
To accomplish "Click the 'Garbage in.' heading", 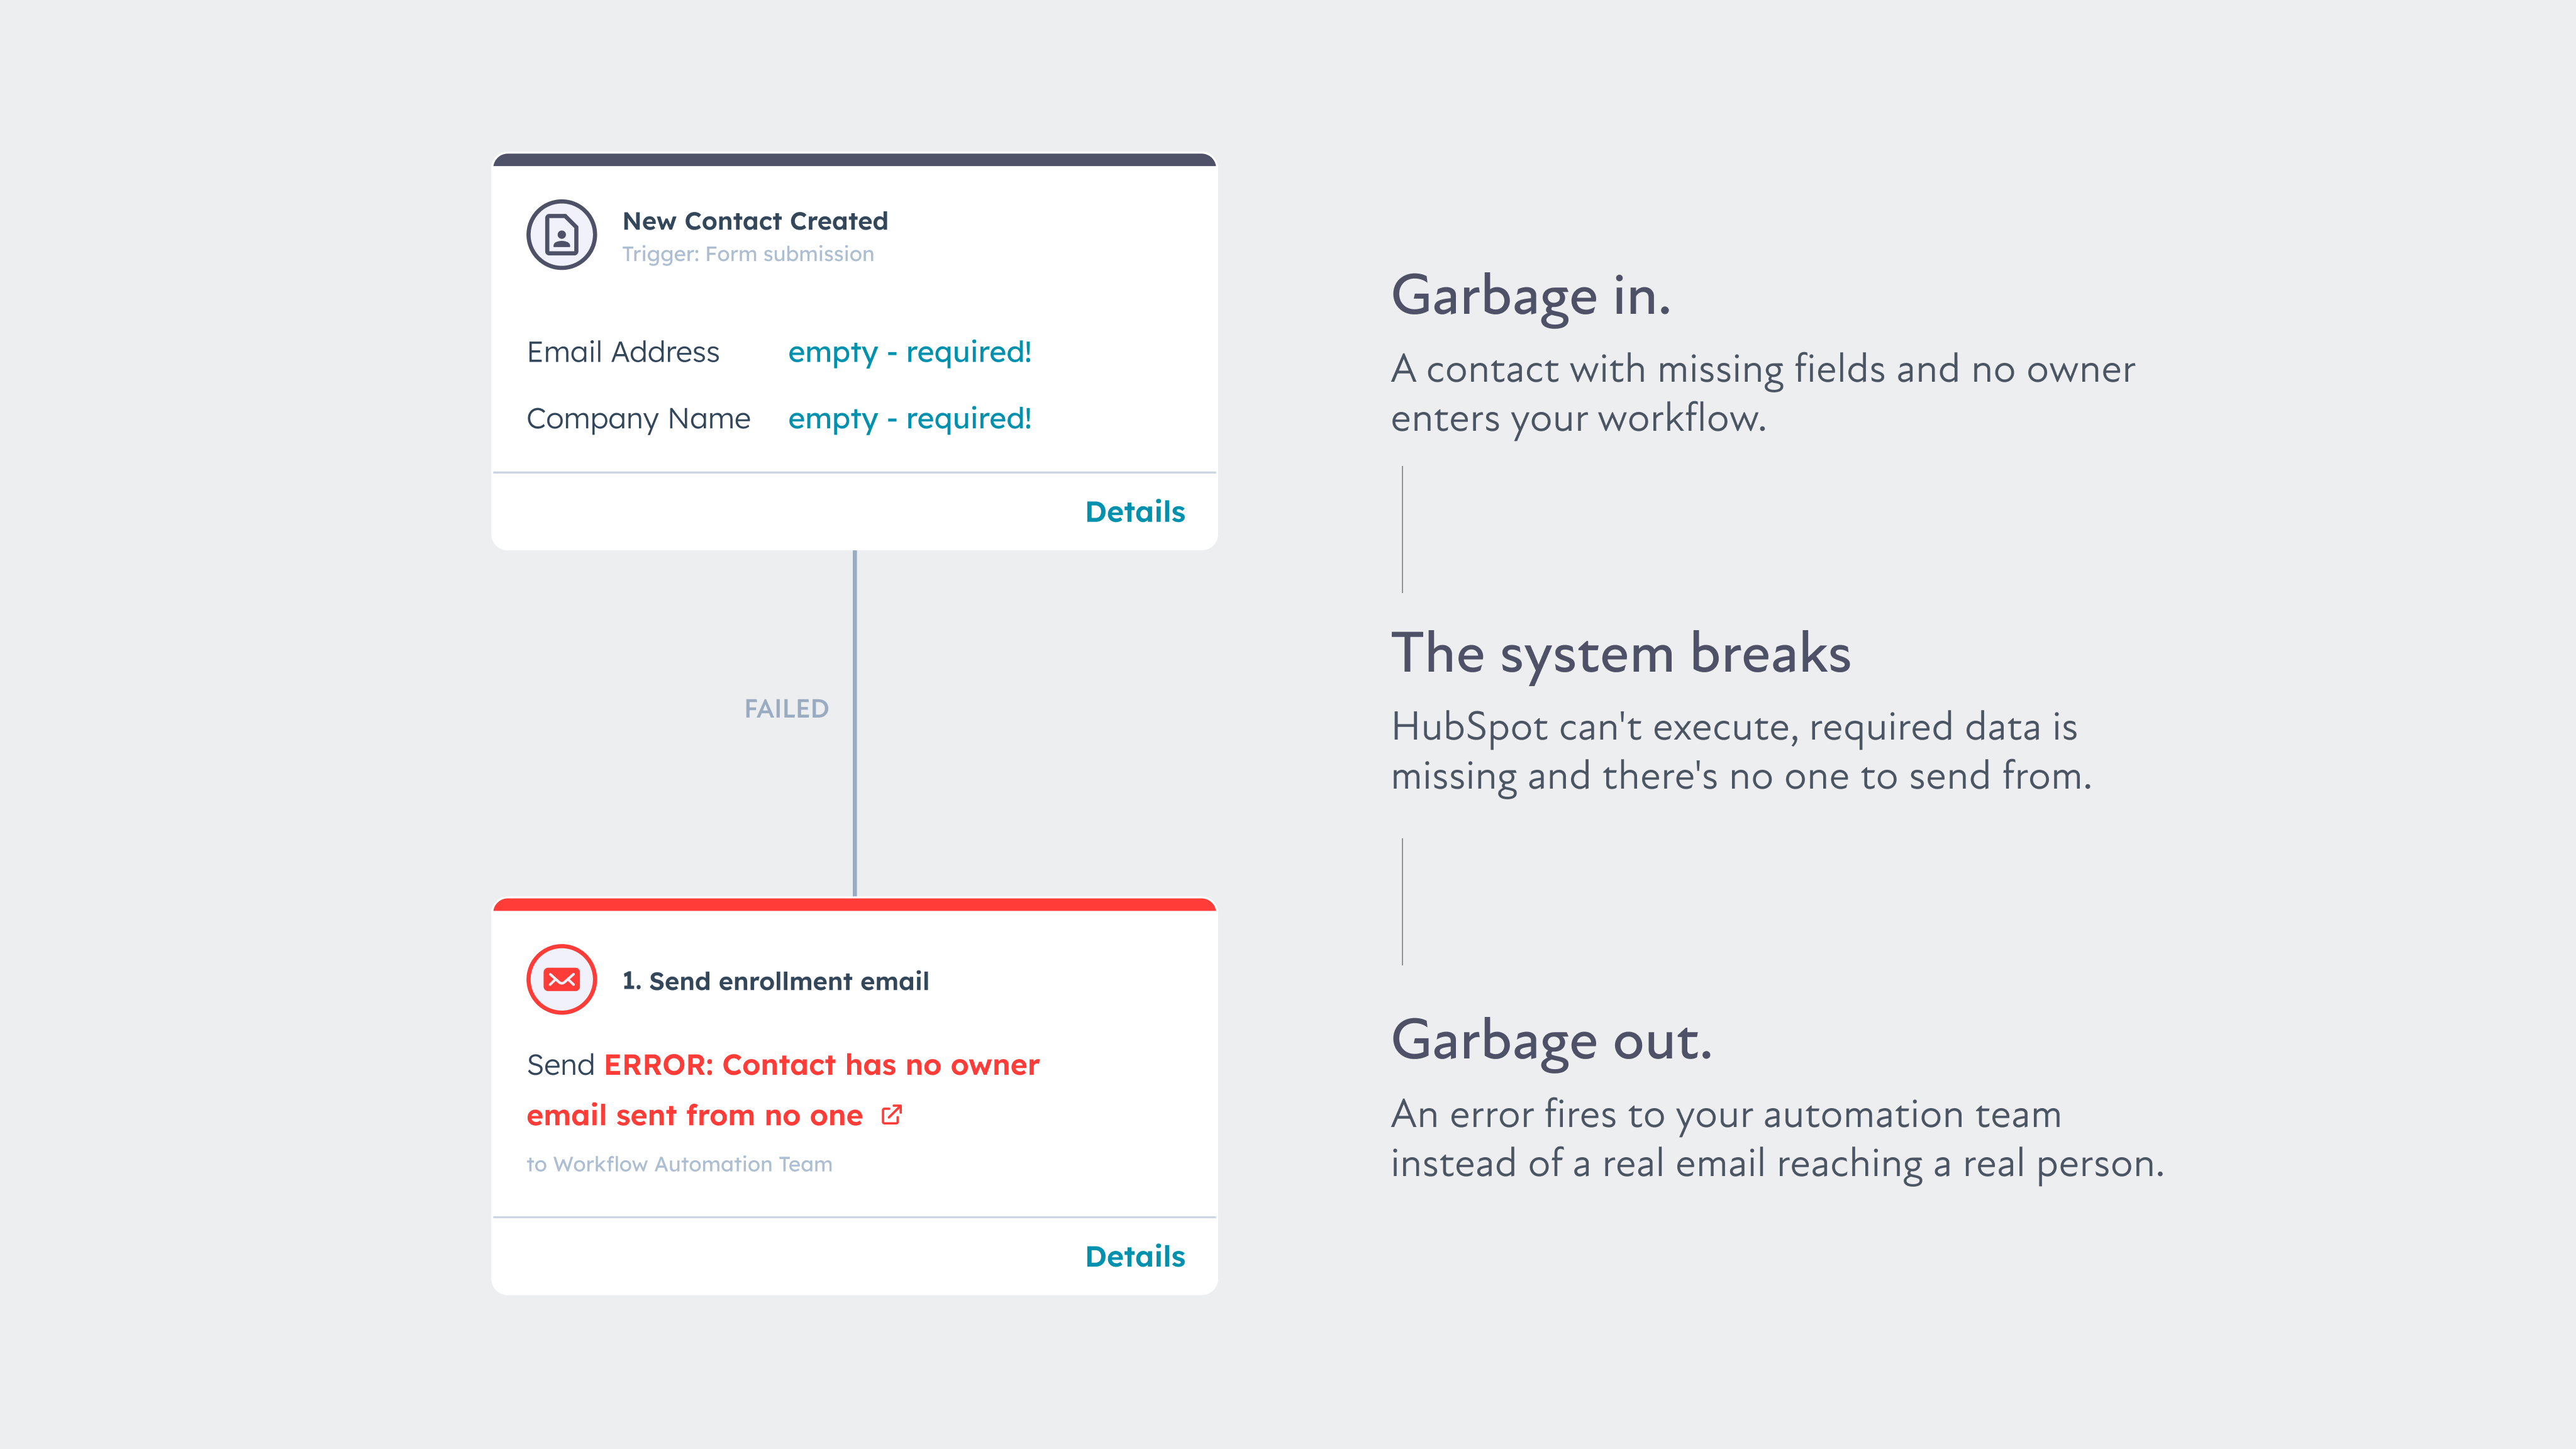I will point(1531,296).
